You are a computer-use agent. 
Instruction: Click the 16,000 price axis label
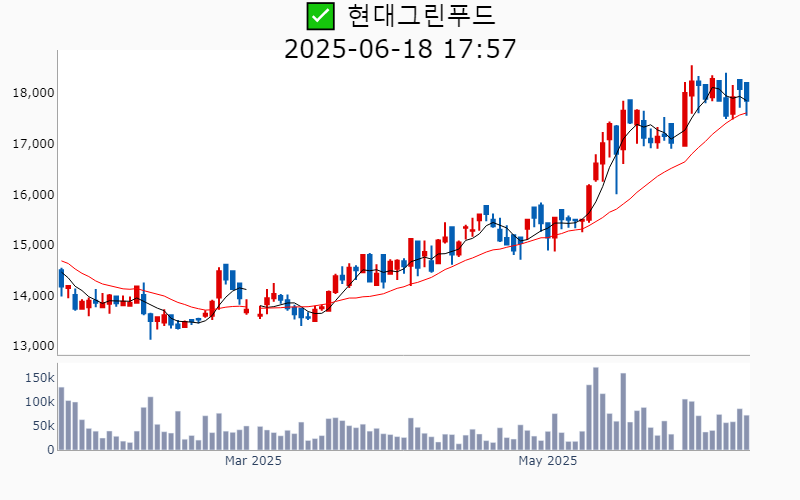pyautogui.click(x=34, y=195)
